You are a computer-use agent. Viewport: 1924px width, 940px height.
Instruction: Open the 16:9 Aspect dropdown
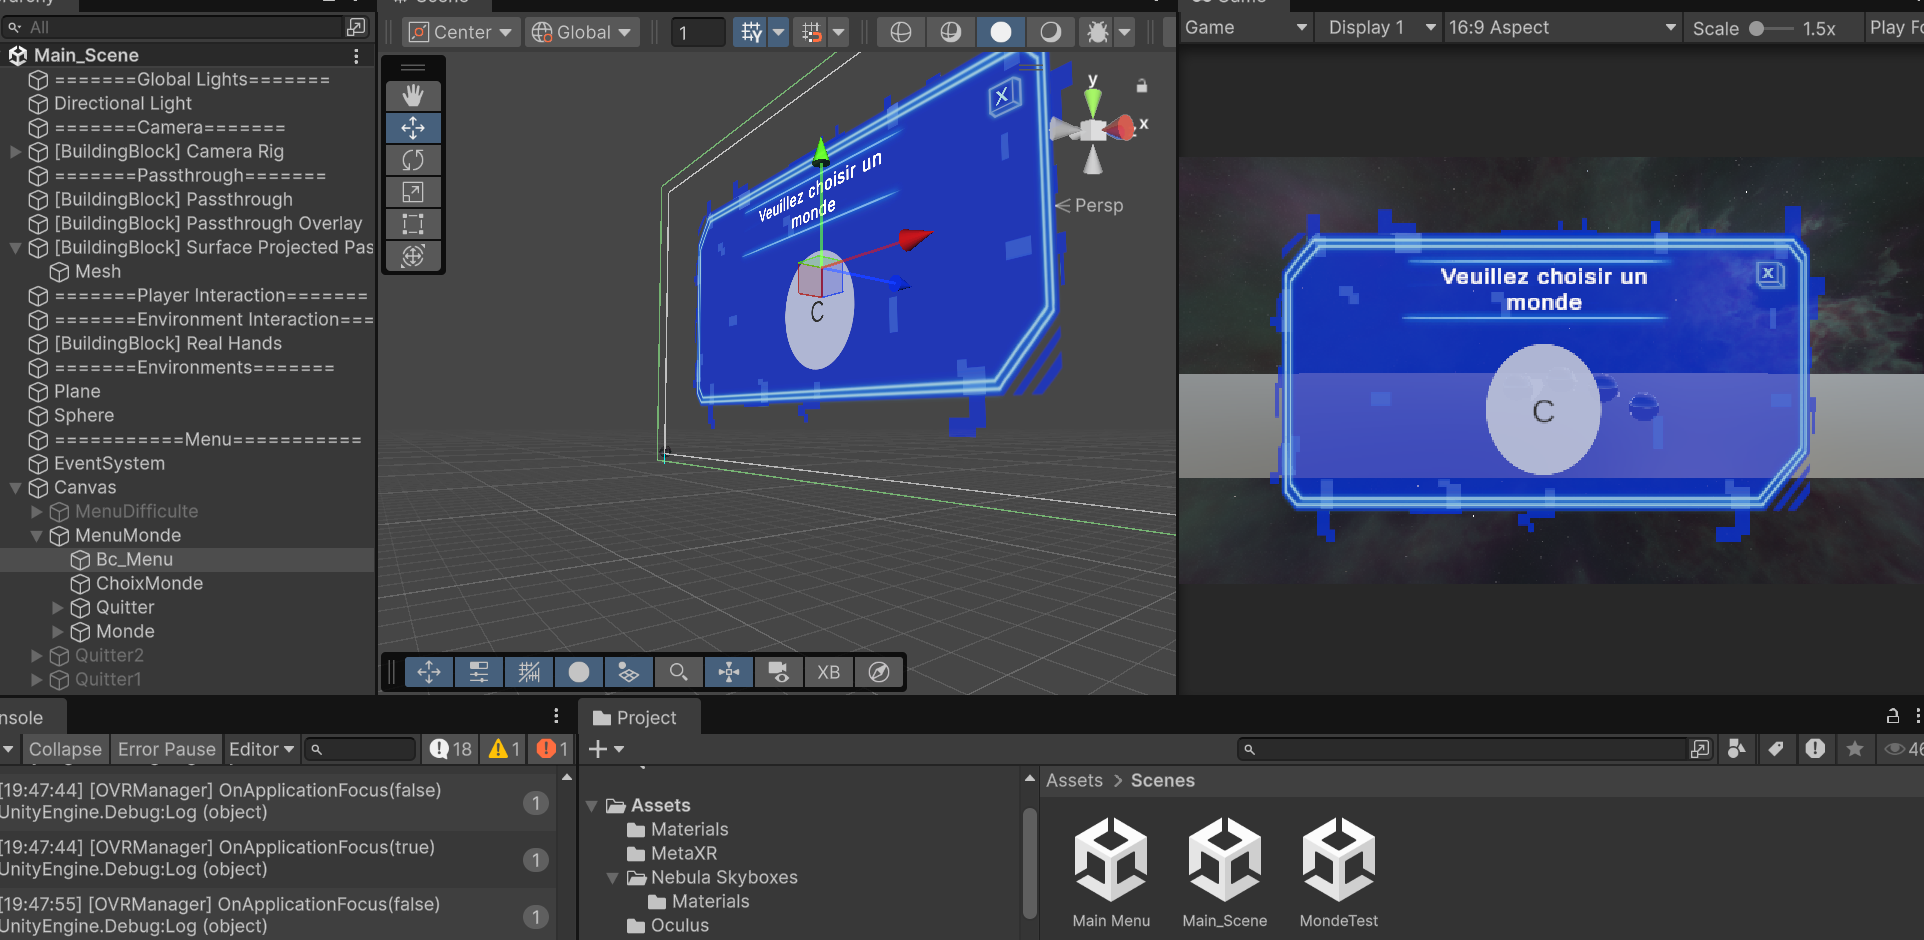pyautogui.click(x=1561, y=28)
